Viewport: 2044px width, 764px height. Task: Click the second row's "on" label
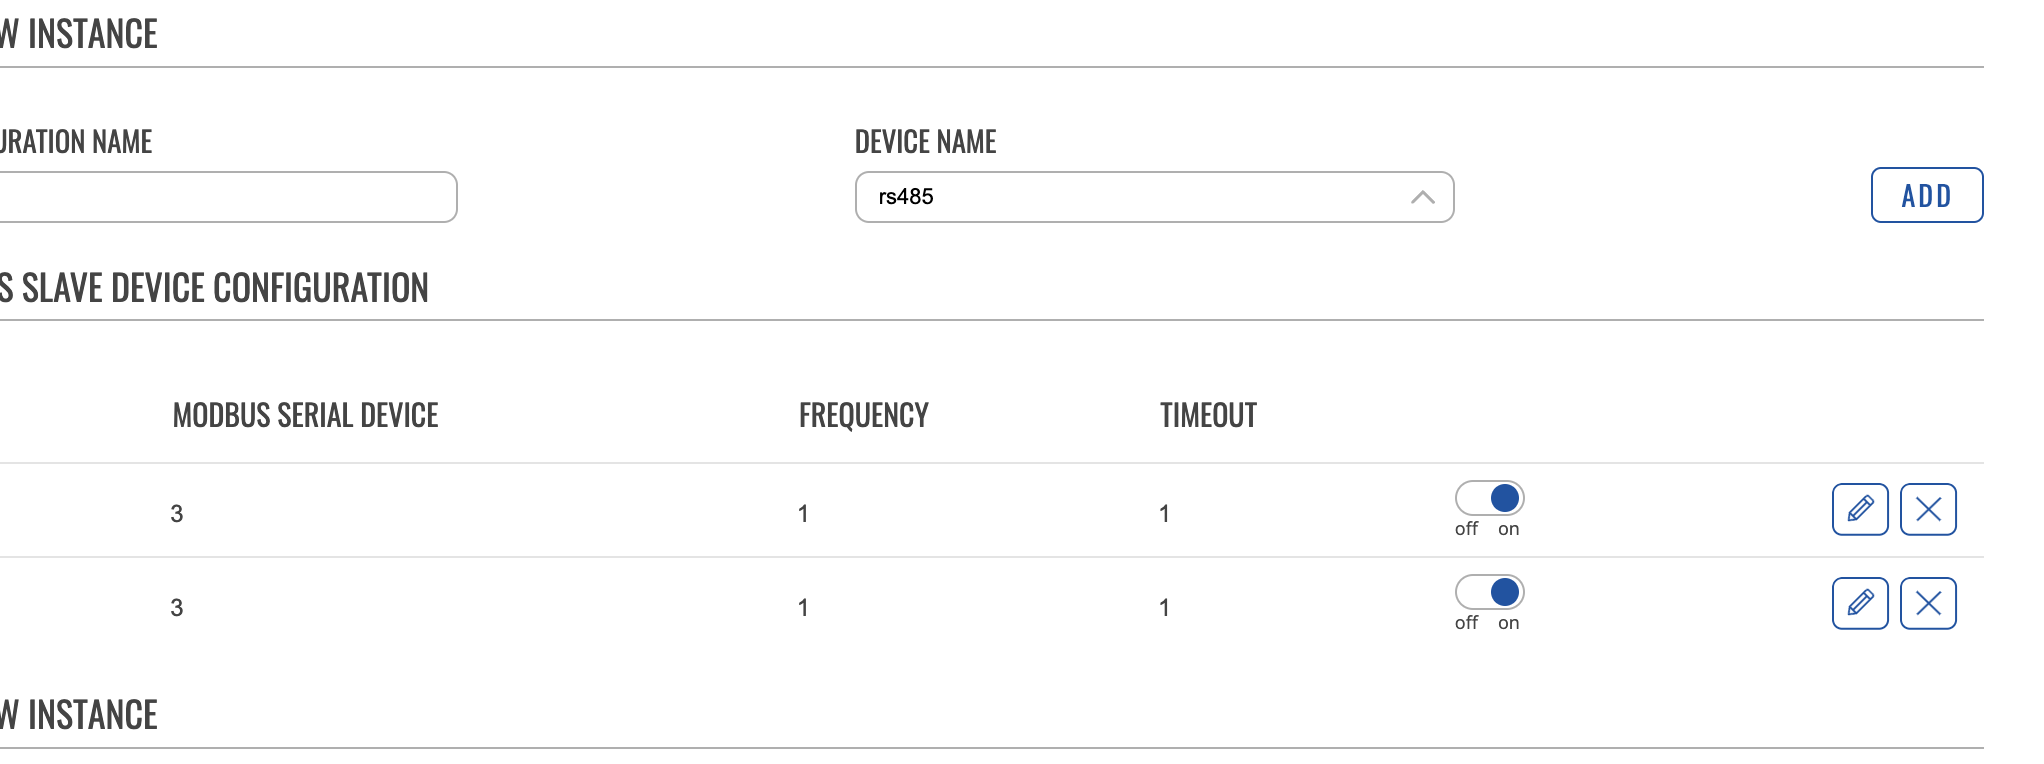click(1508, 623)
